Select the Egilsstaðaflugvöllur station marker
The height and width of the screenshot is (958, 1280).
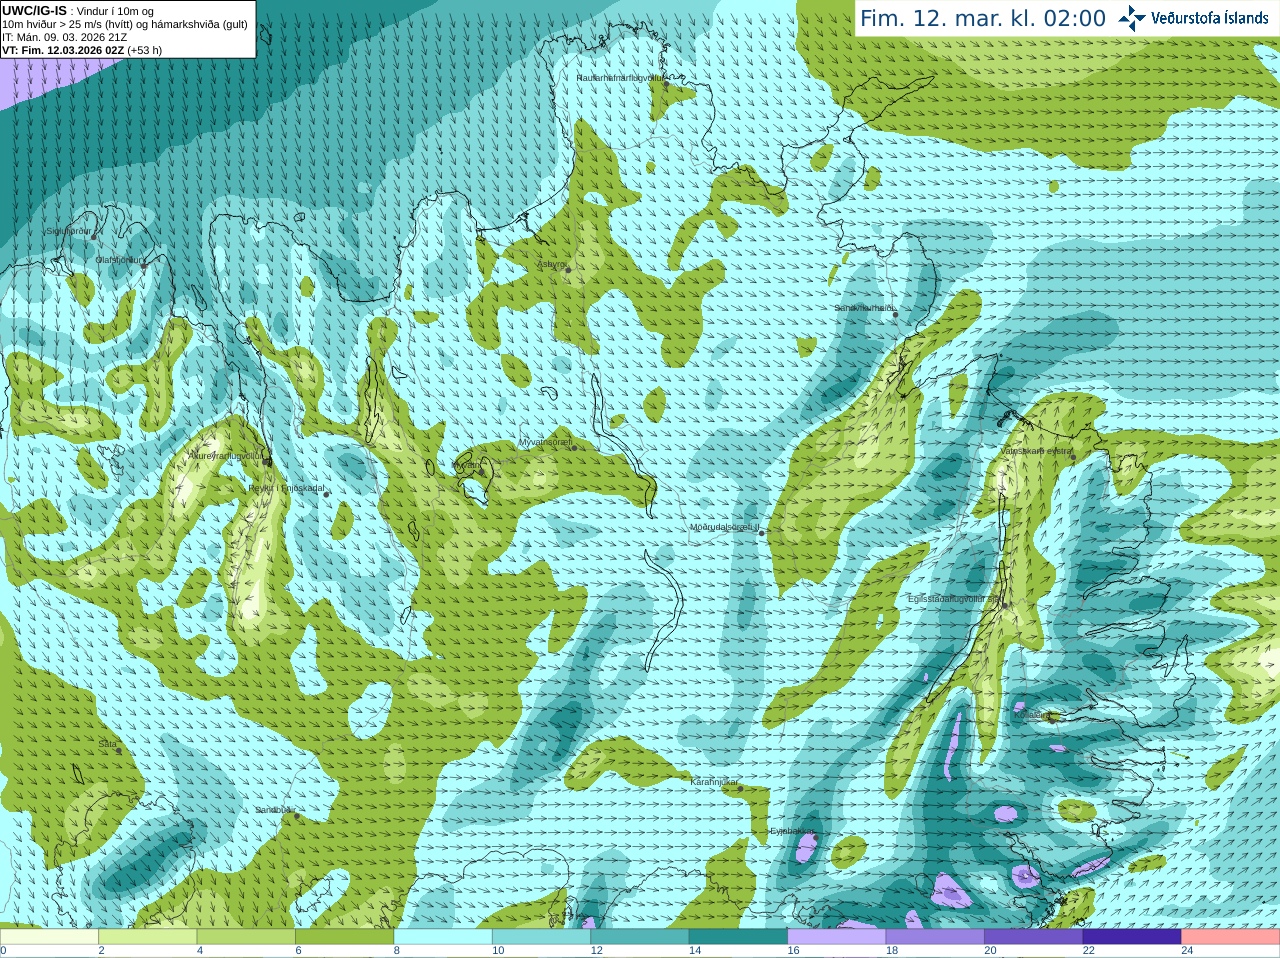pos(1004,604)
